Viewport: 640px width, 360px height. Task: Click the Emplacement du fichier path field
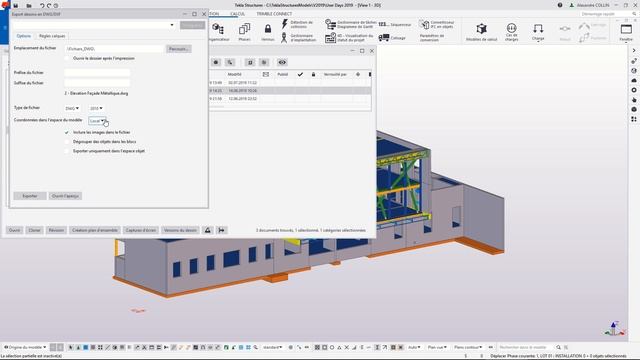tap(114, 49)
